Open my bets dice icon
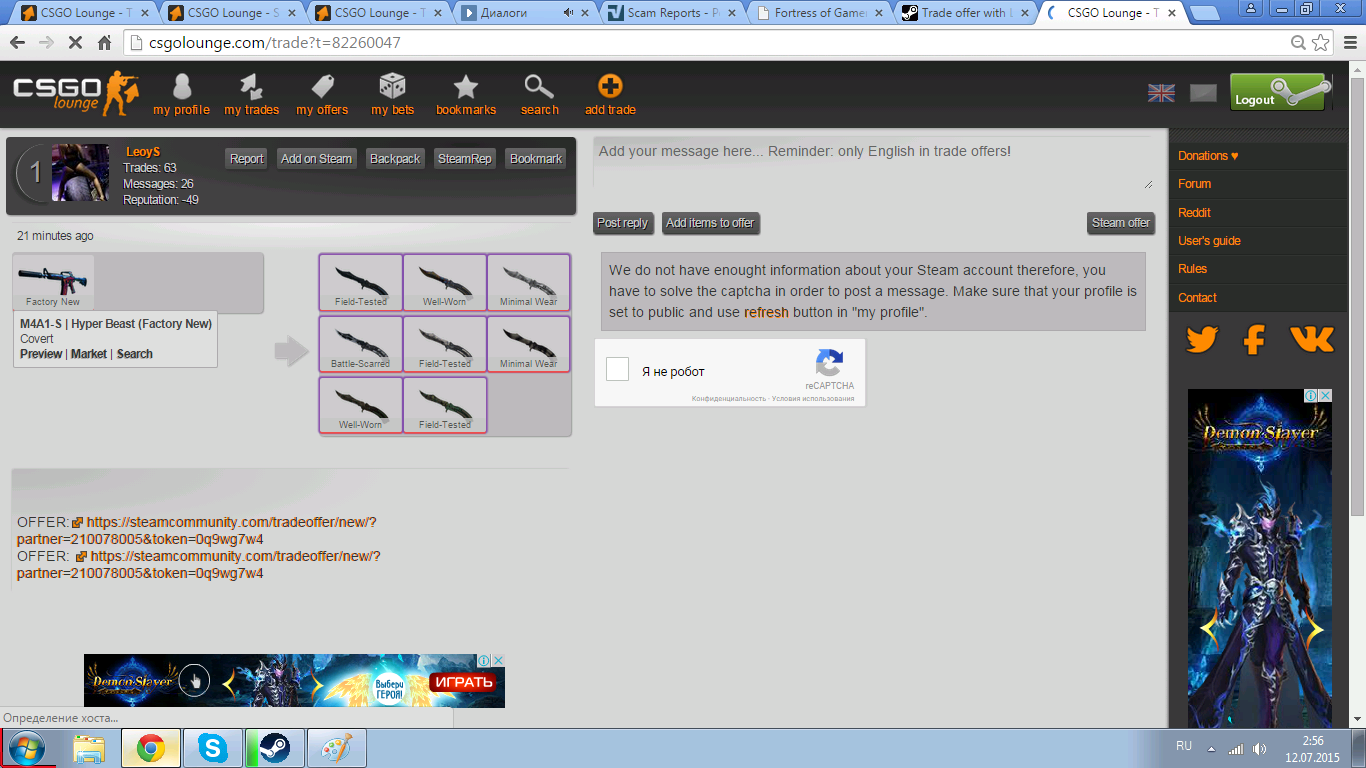 (392, 88)
